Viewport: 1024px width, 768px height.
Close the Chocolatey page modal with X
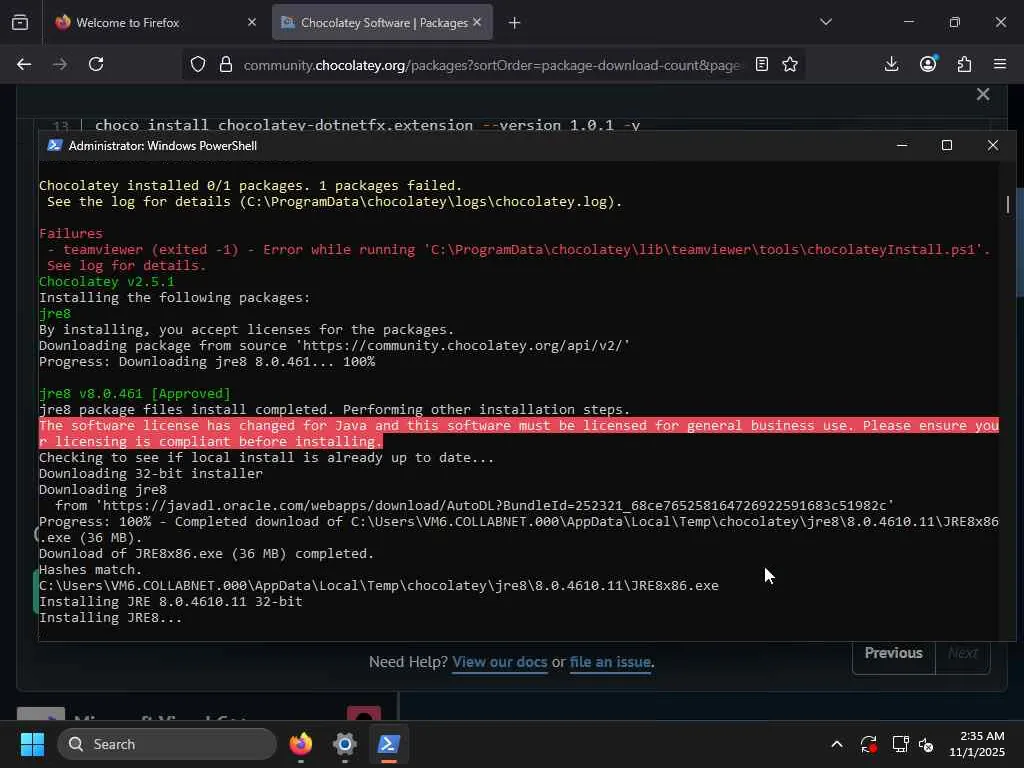[x=983, y=94]
